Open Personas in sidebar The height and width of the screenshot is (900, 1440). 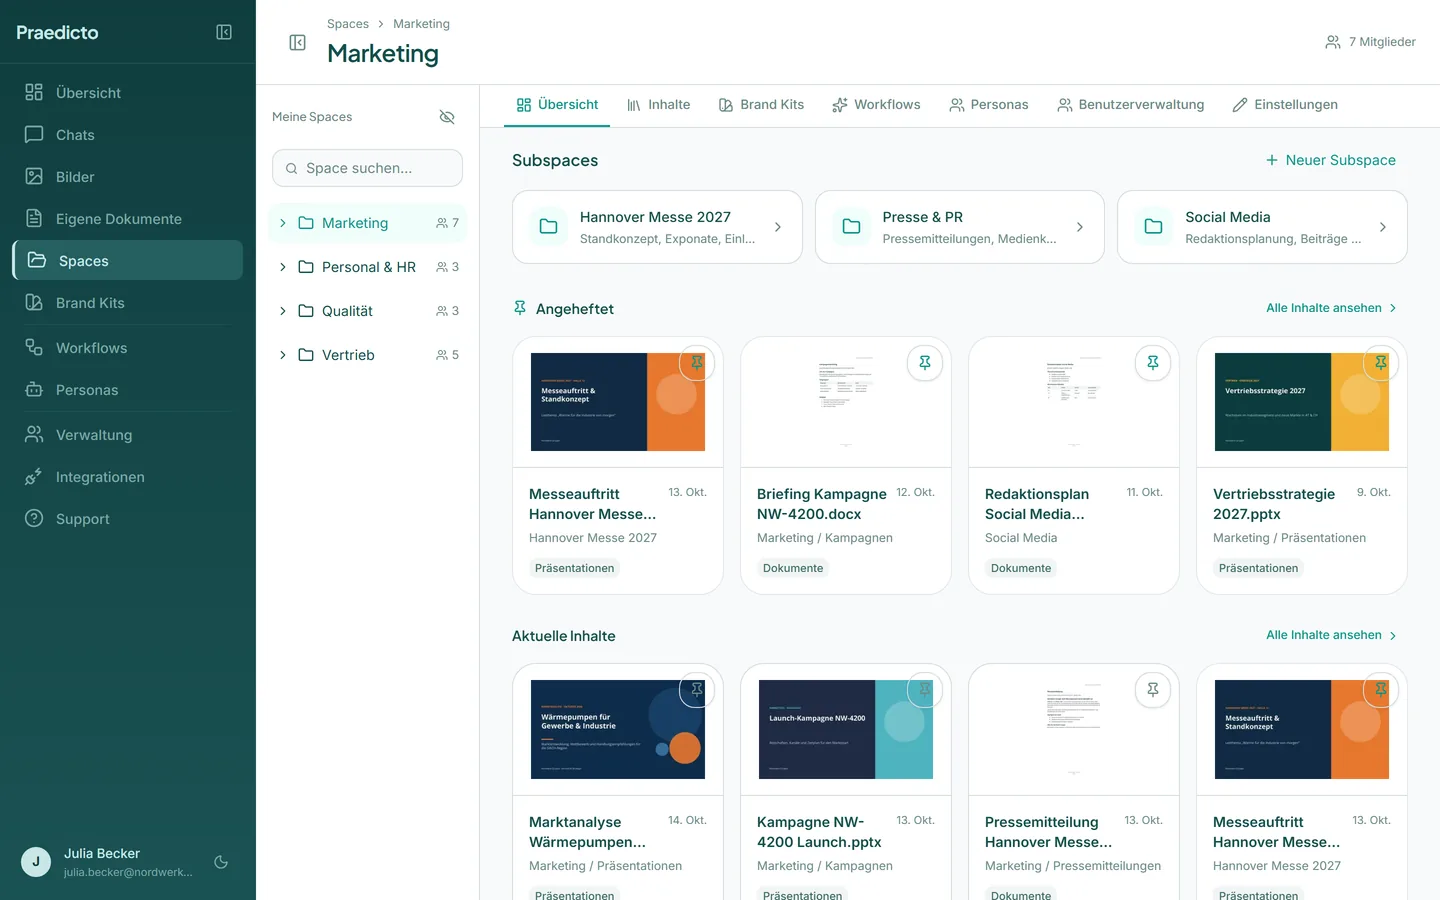pyautogui.click(x=128, y=390)
